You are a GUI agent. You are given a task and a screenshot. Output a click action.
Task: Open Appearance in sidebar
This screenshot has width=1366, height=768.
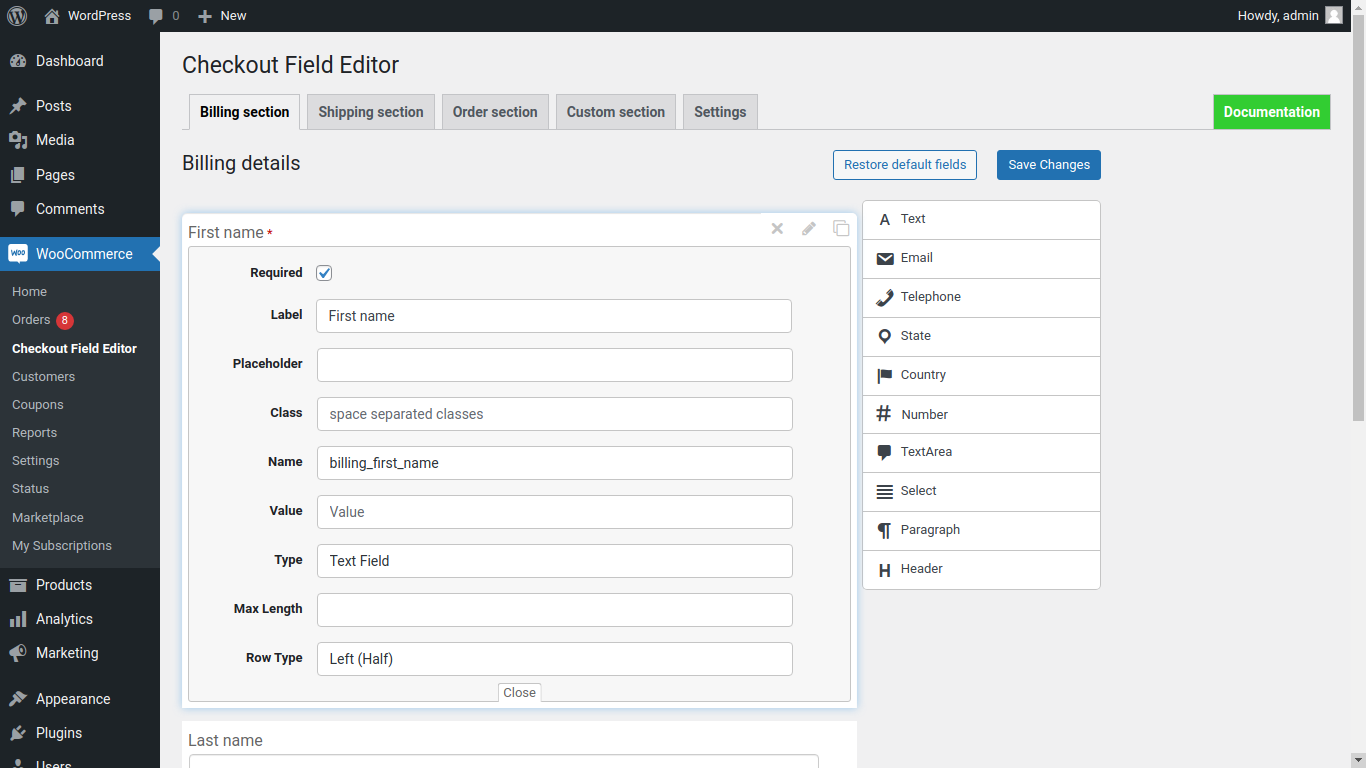pos(80,699)
